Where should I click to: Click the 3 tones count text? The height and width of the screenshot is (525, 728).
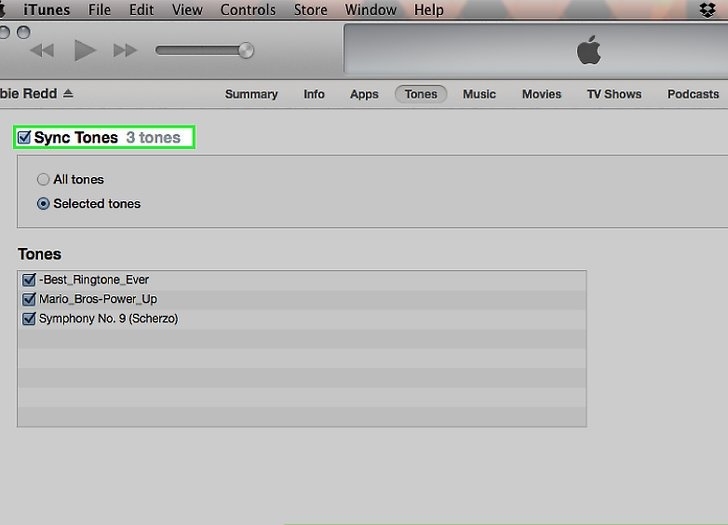(x=153, y=137)
